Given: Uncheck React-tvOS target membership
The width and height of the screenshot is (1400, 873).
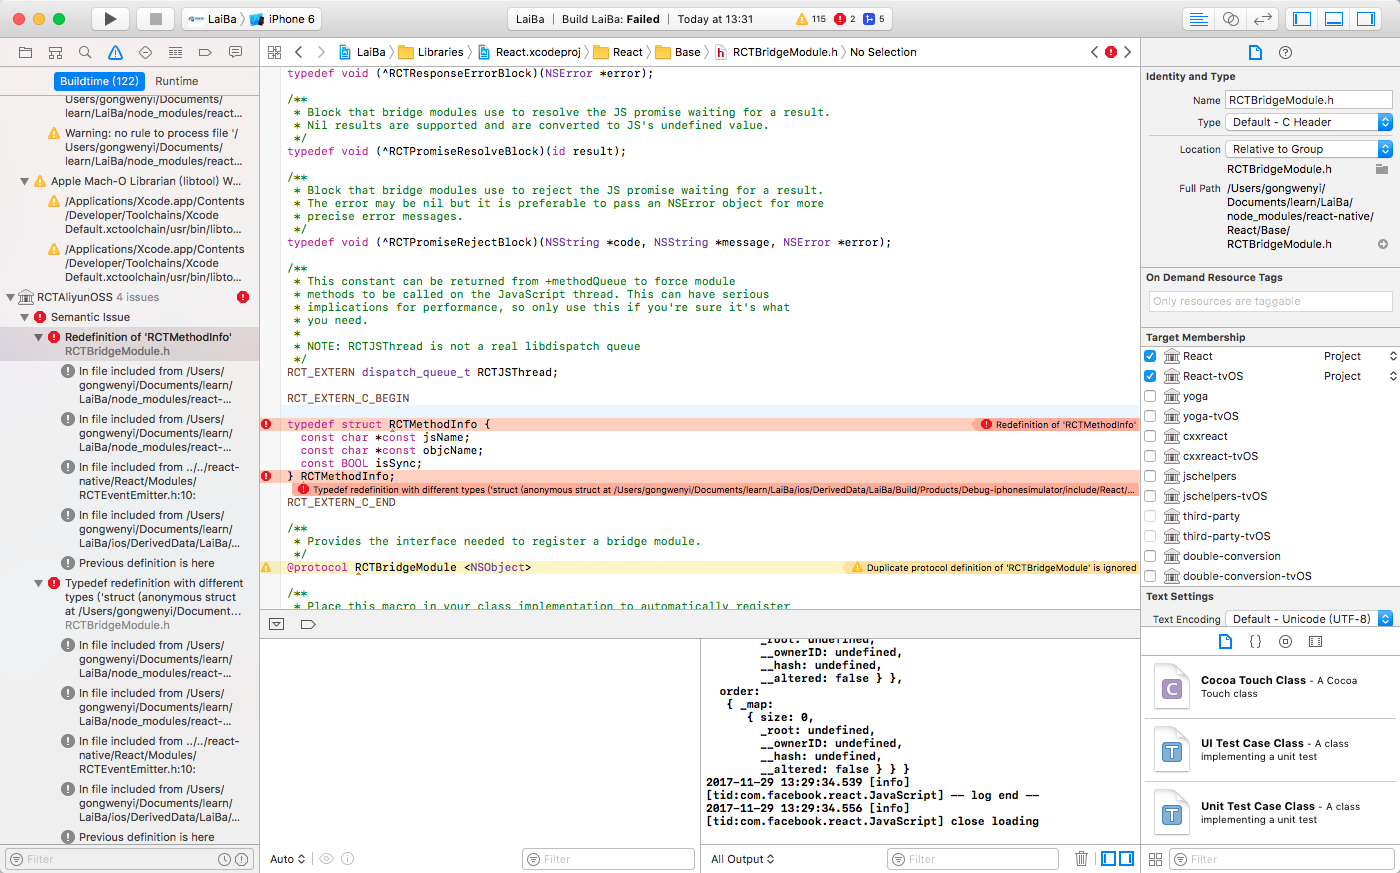Looking at the screenshot, I should click(x=1150, y=376).
